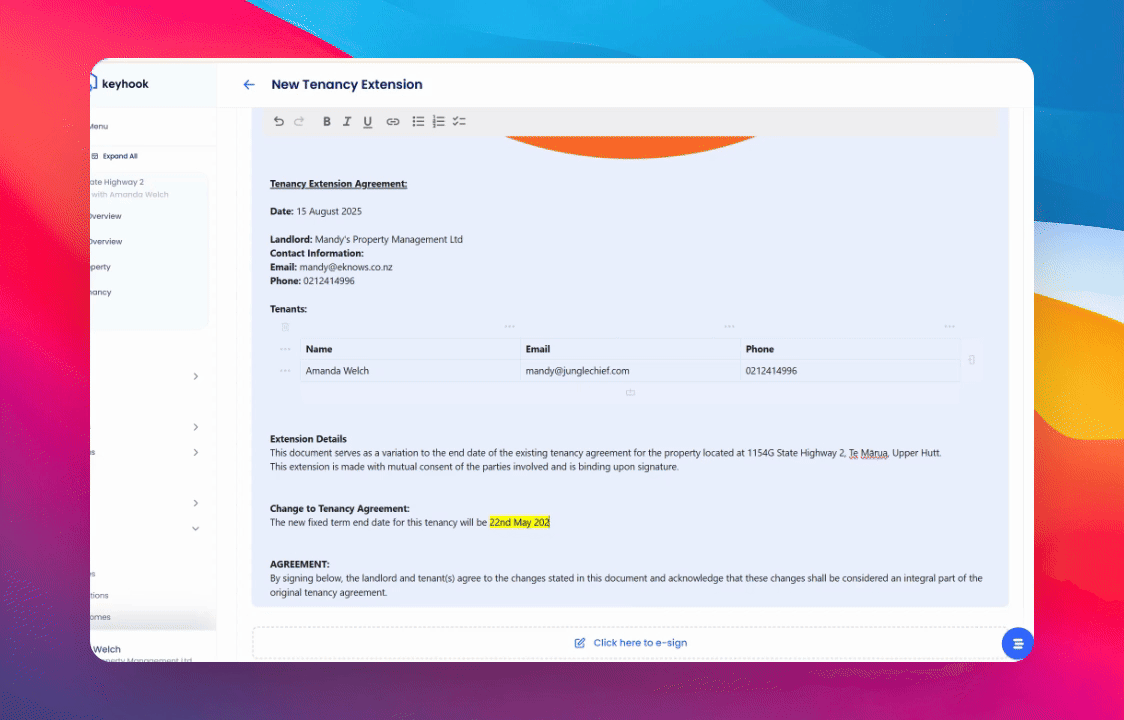The height and width of the screenshot is (720, 1124).
Task: Click the Tenants label above the table
Action: coord(288,309)
